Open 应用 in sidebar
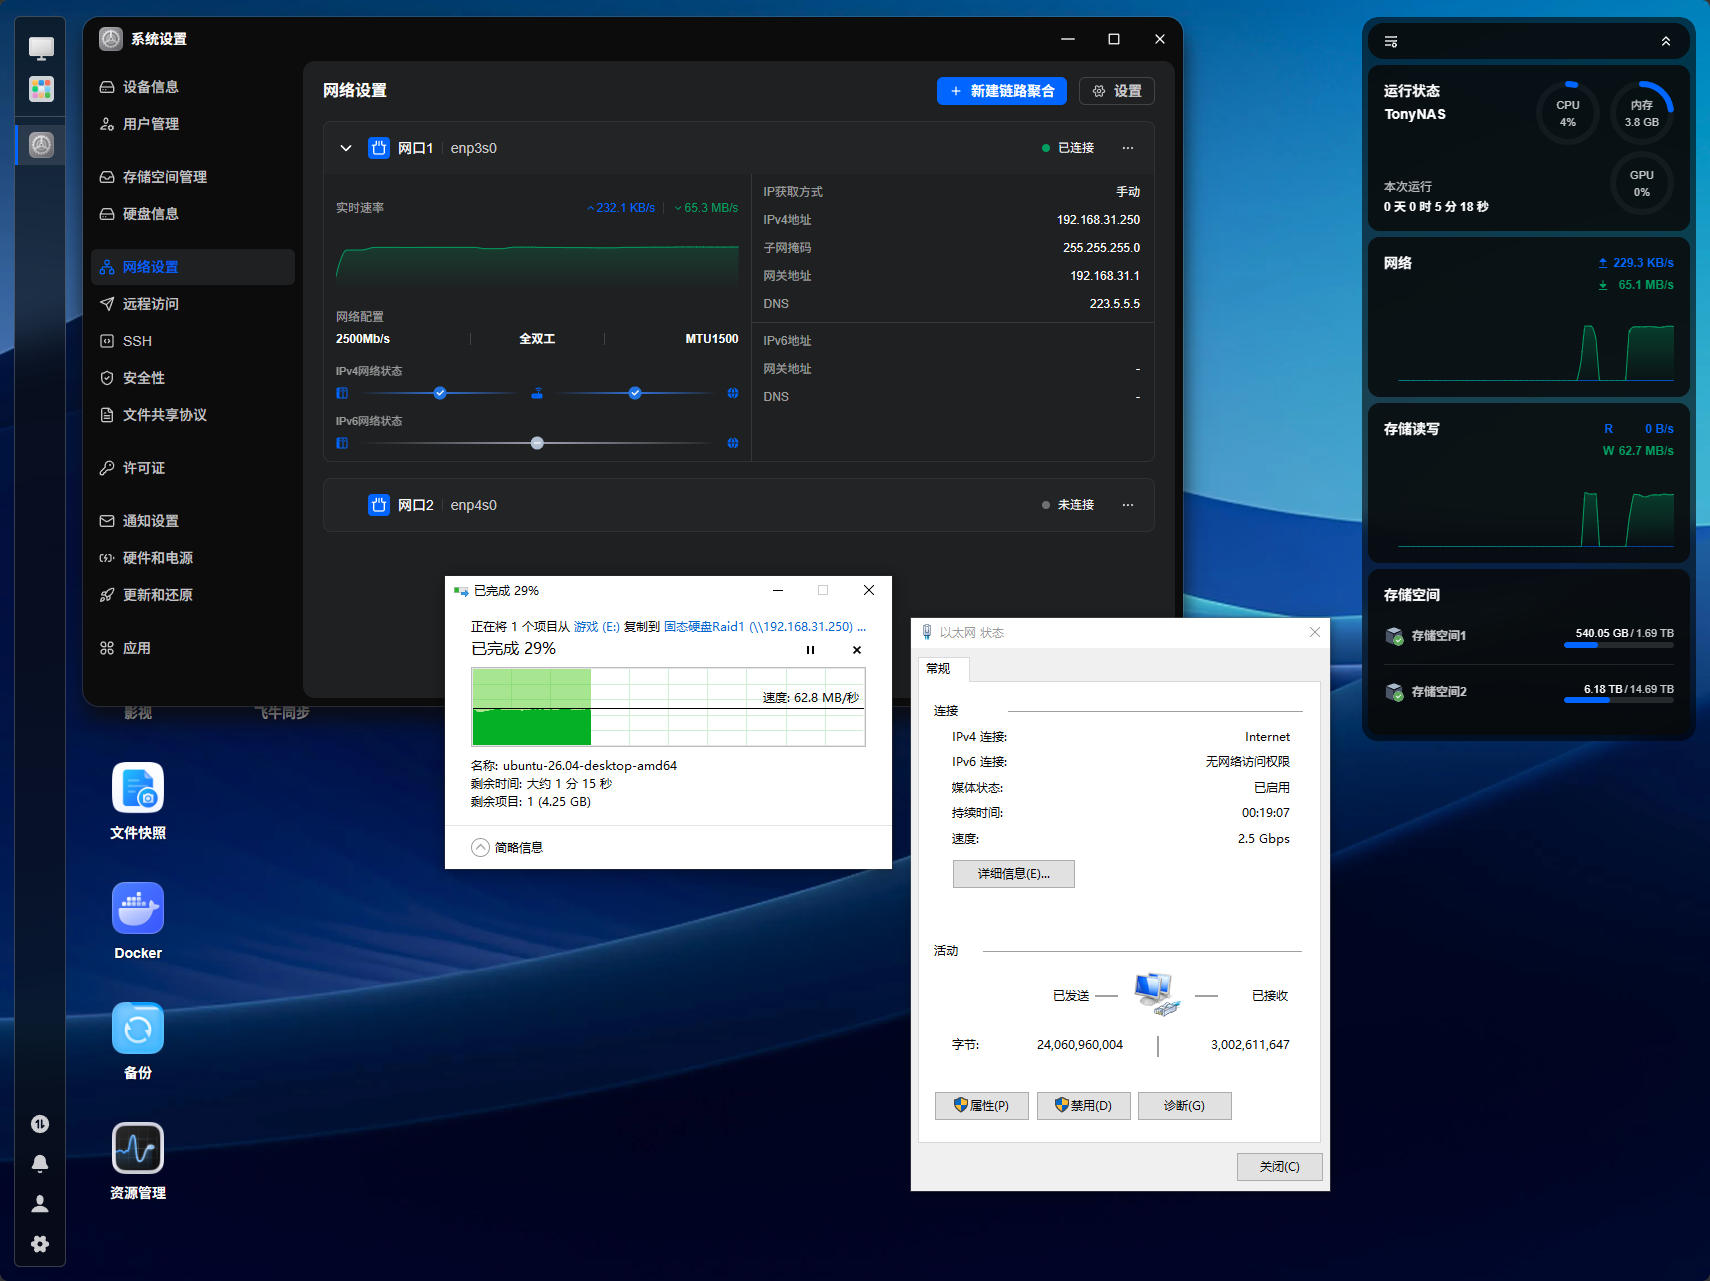Viewport: 1710px width, 1281px height. pyautogui.click(x=192, y=648)
